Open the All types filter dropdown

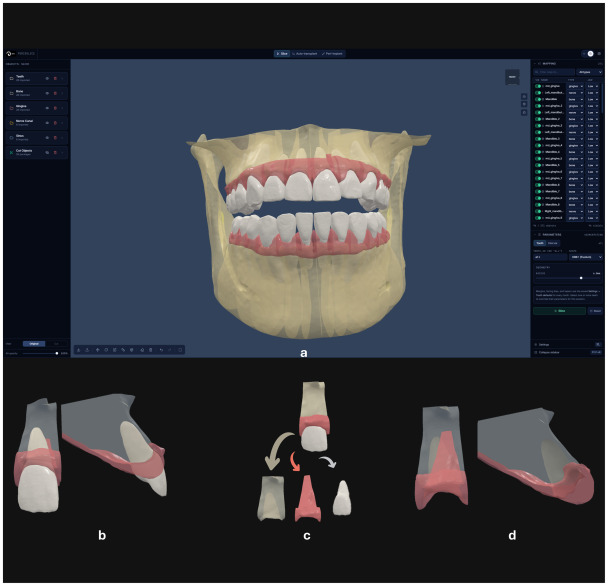[589, 72]
